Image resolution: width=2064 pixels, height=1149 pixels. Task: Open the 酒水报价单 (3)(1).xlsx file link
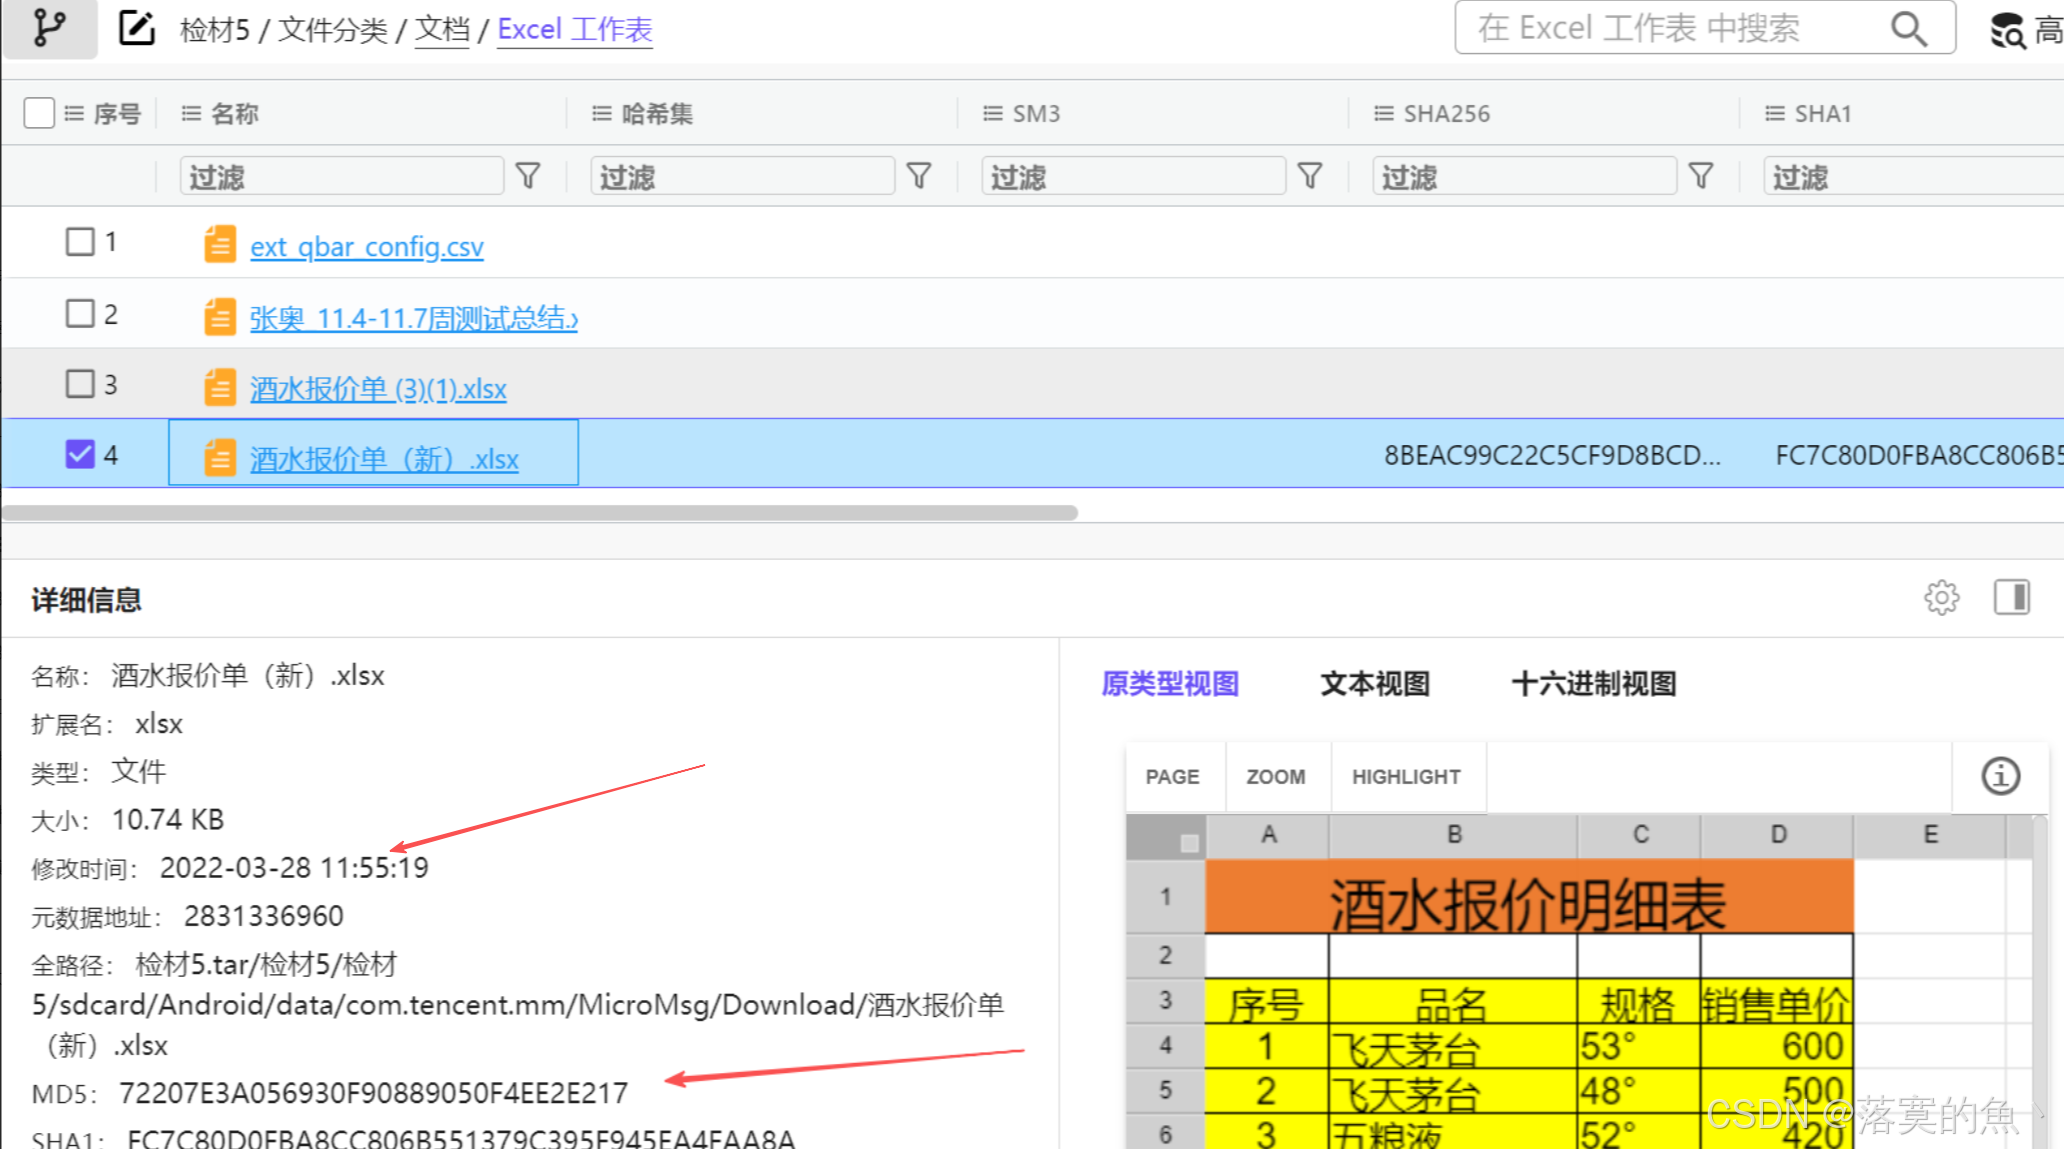(x=378, y=389)
